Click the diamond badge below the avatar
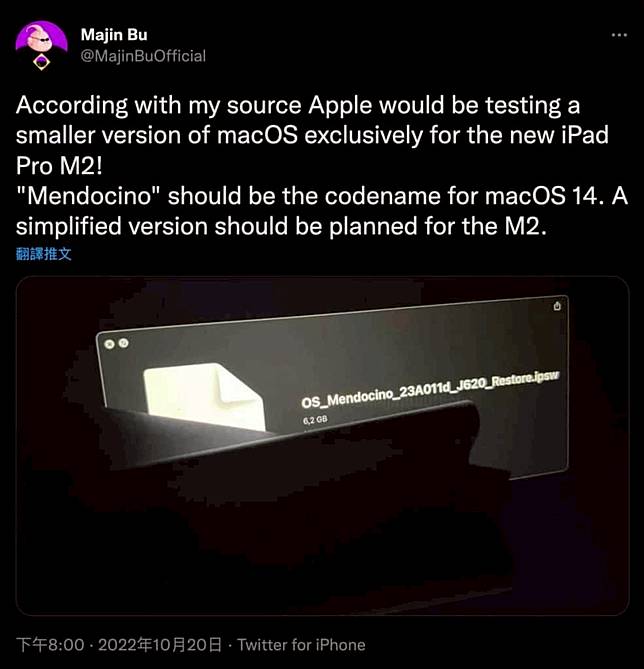 point(41,63)
